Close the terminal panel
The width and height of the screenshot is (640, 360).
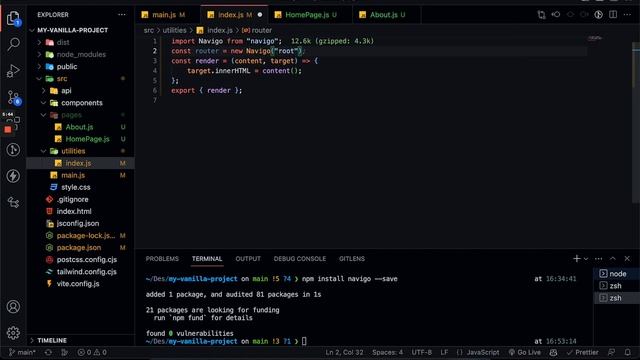(x=627, y=258)
